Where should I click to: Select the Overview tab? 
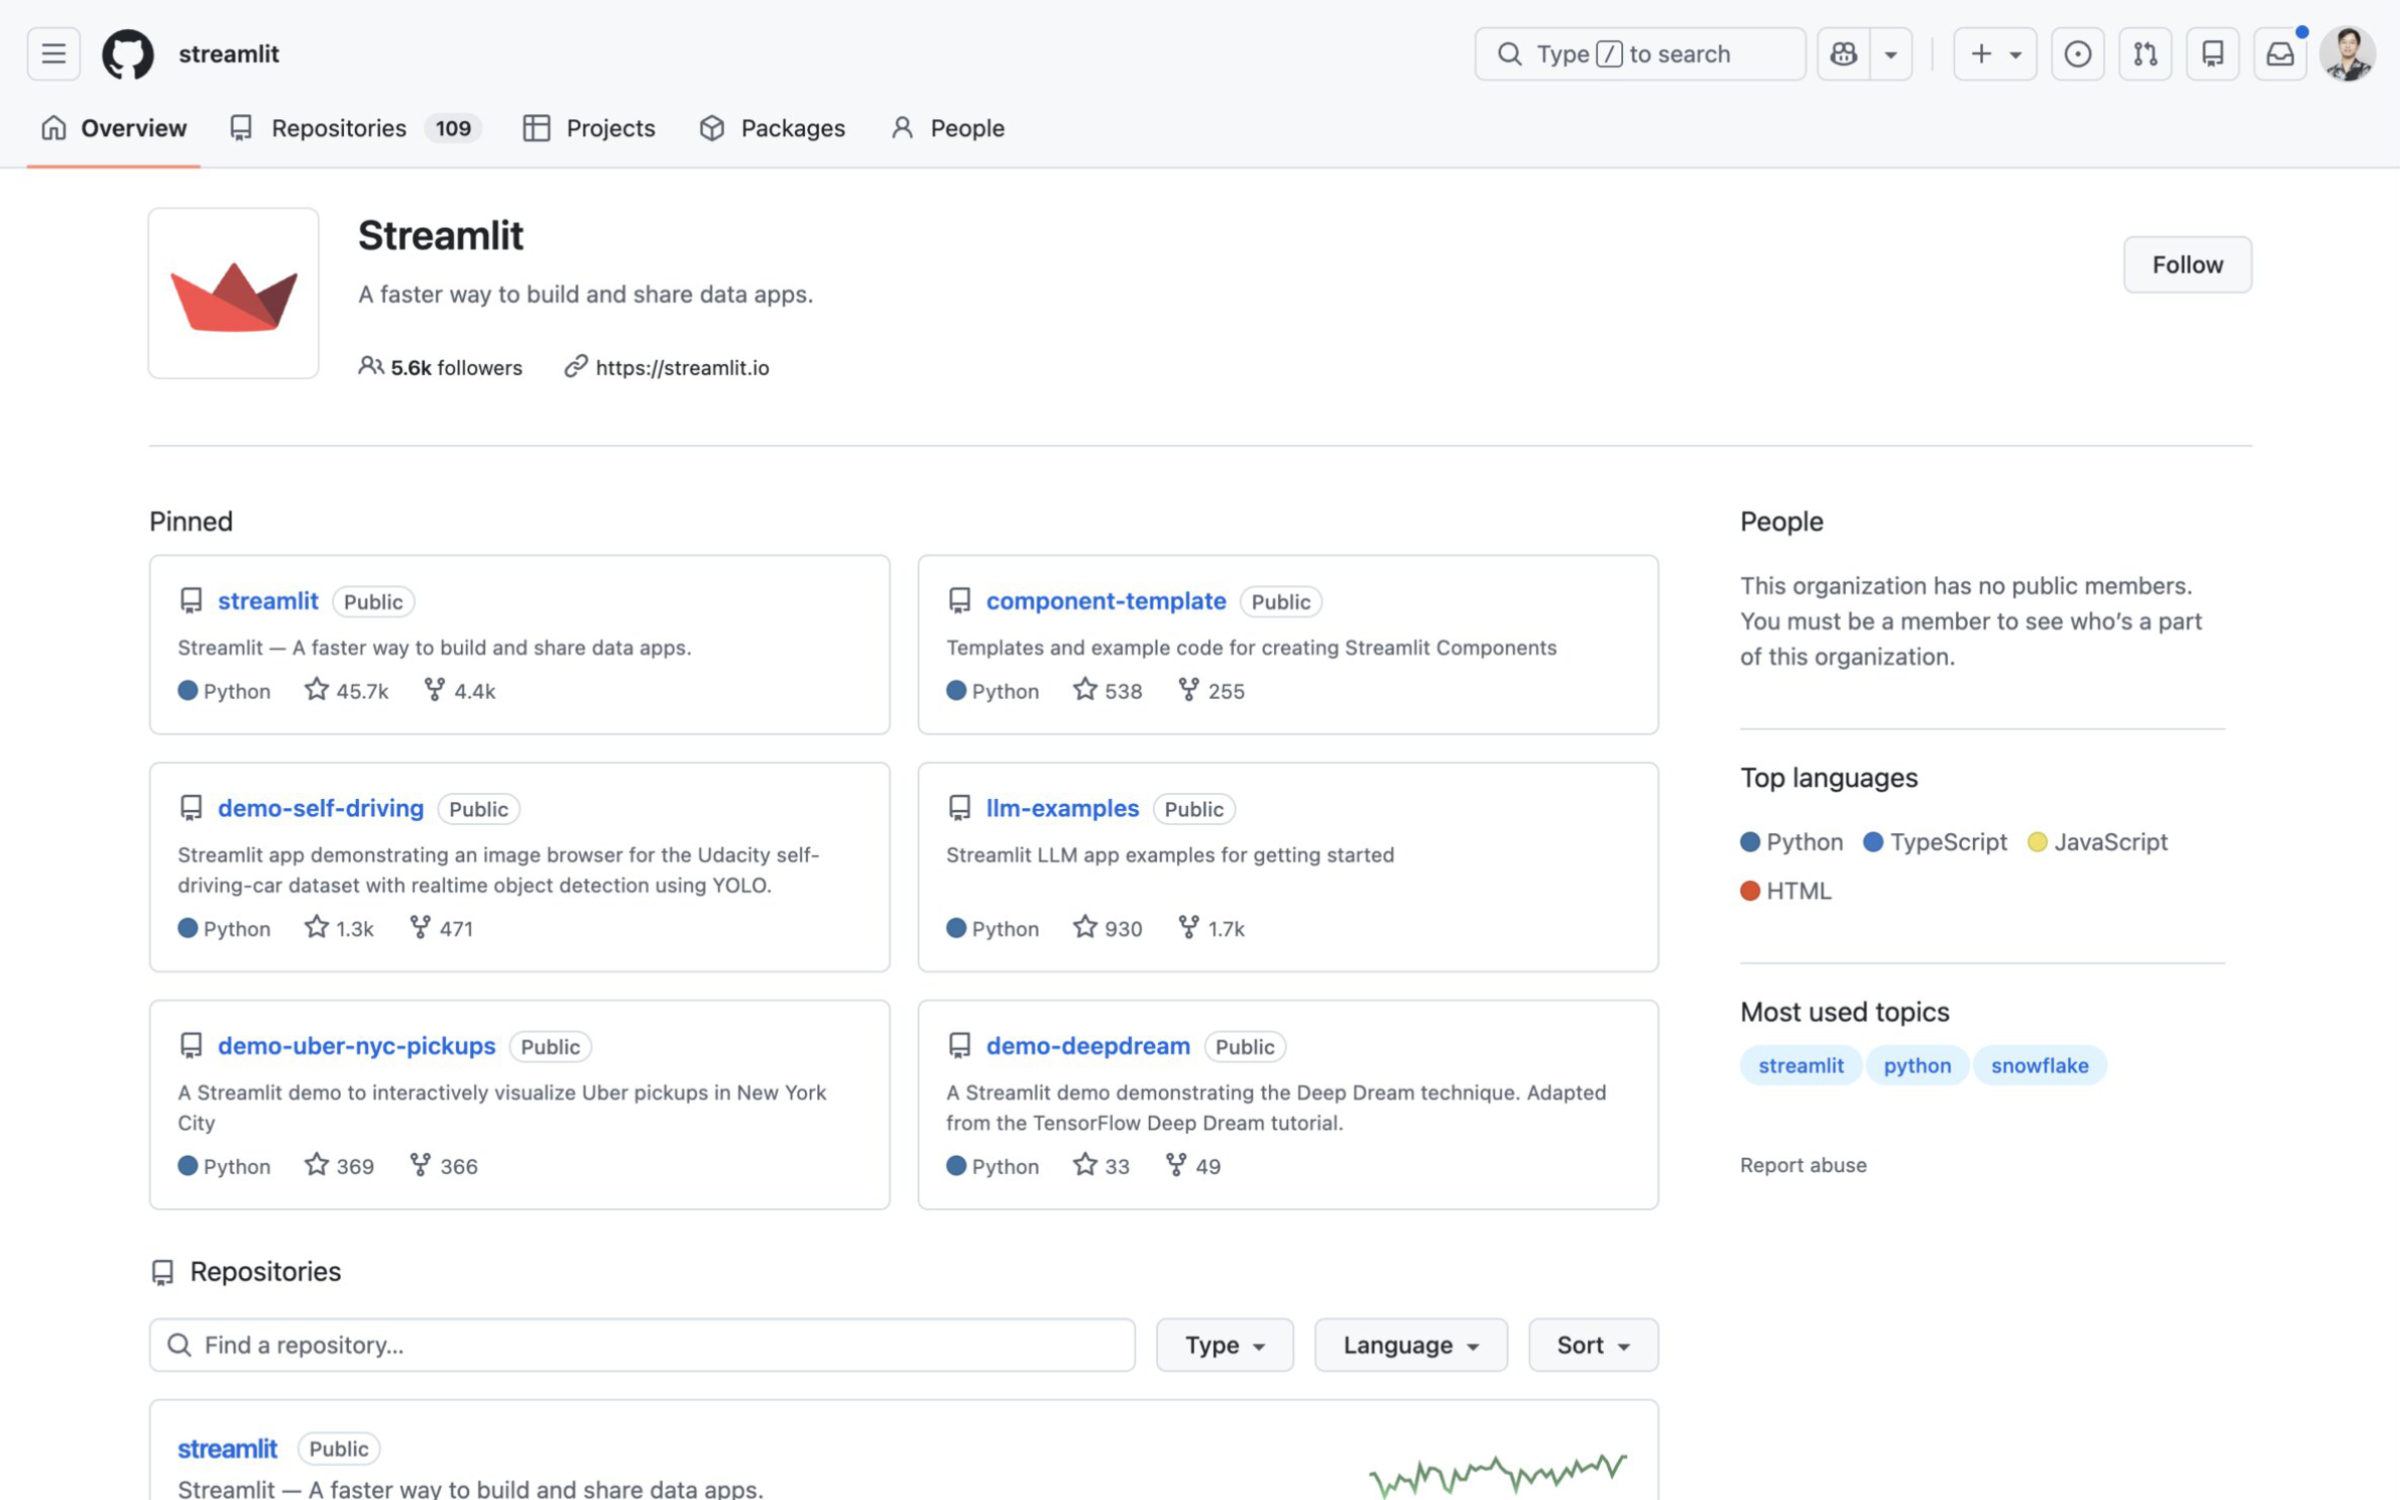[114, 128]
